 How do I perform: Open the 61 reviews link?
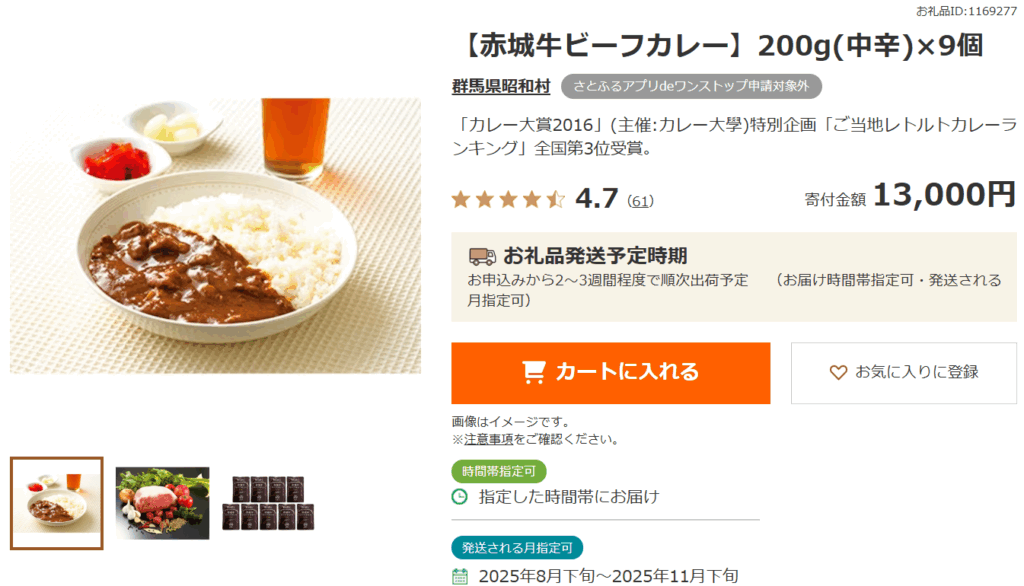640,201
